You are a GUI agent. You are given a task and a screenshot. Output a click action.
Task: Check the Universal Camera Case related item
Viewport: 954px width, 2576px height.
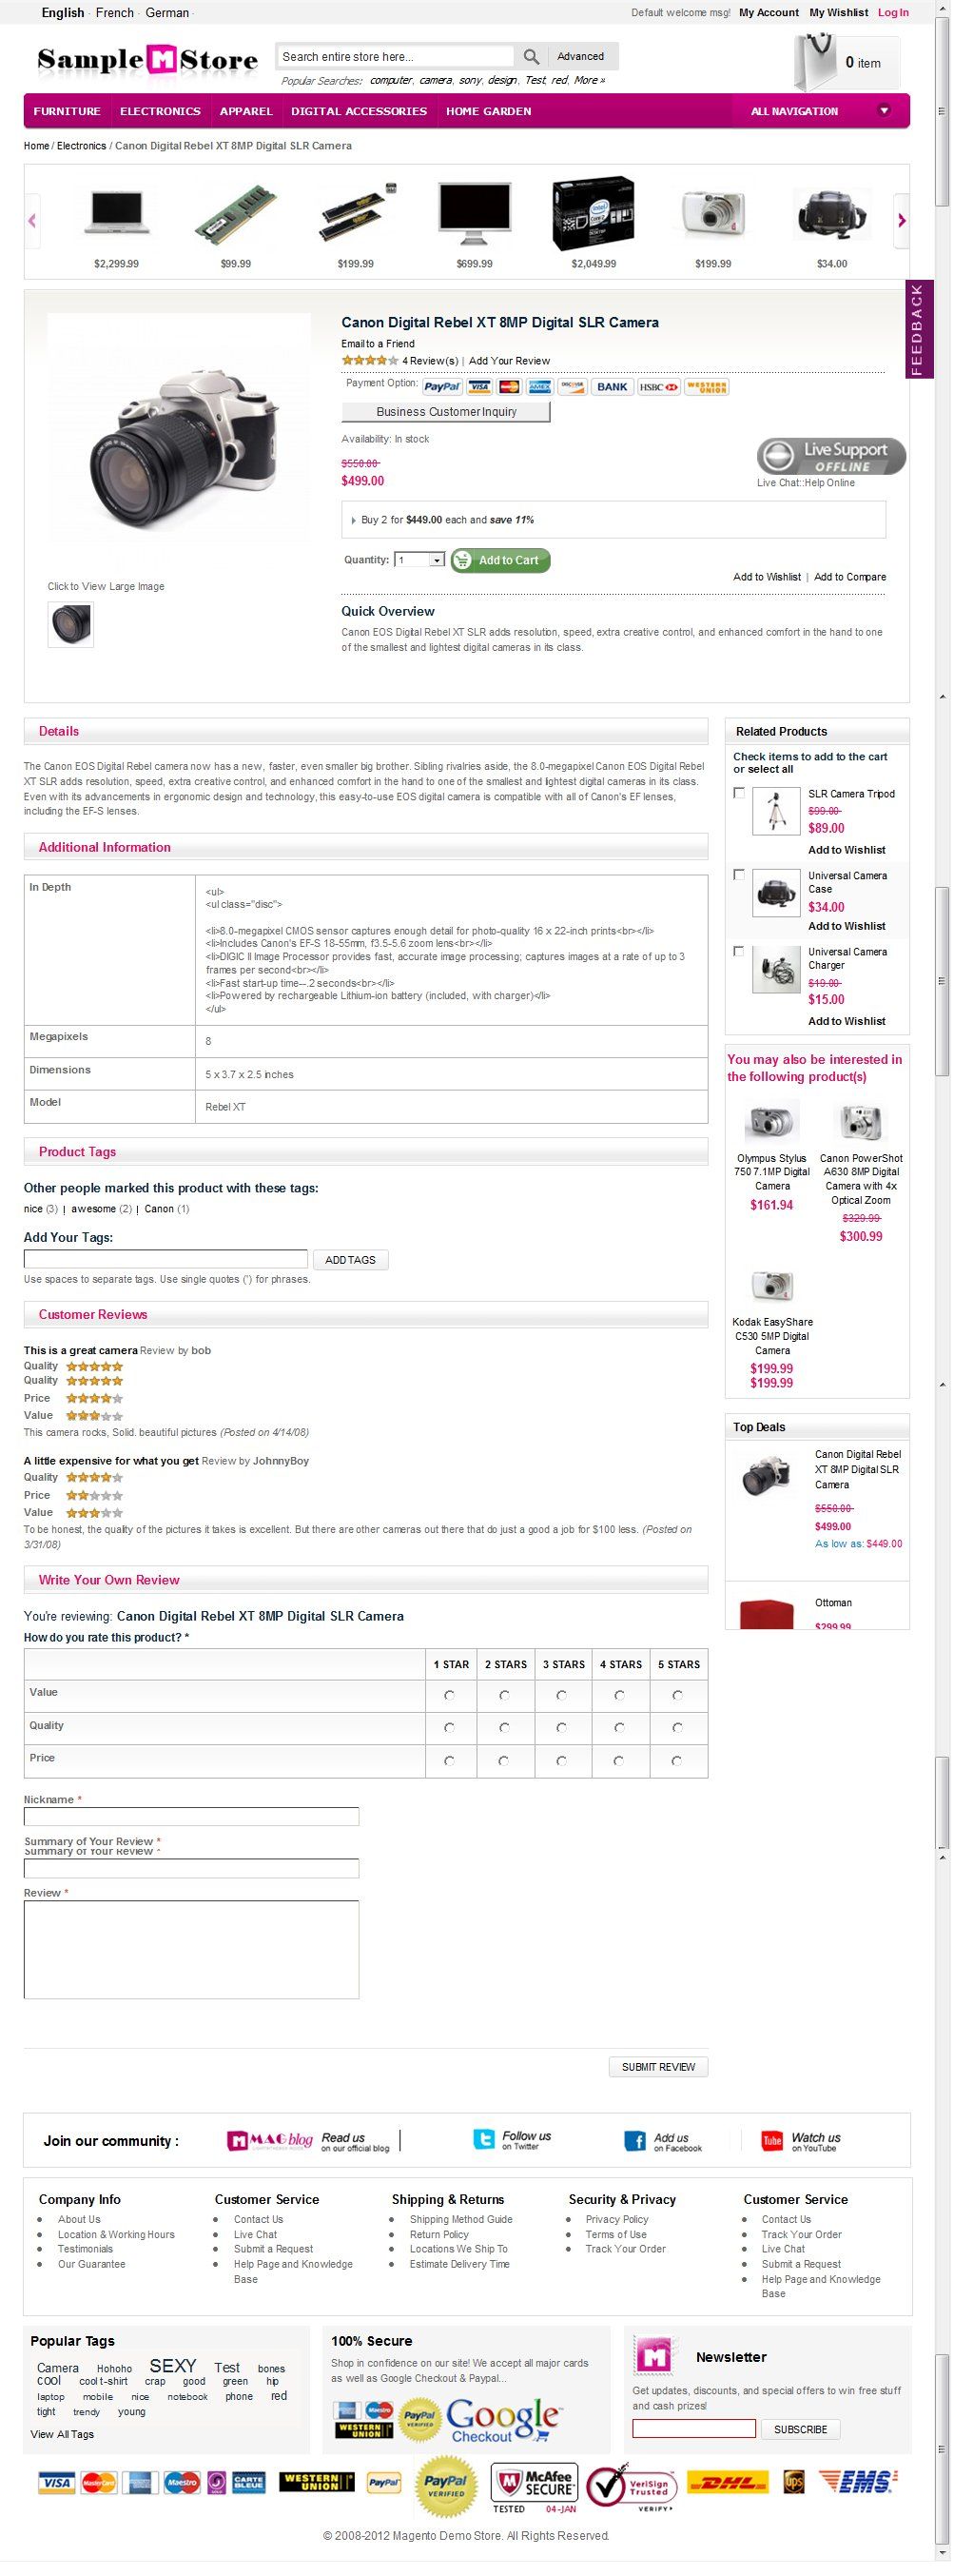(x=739, y=875)
